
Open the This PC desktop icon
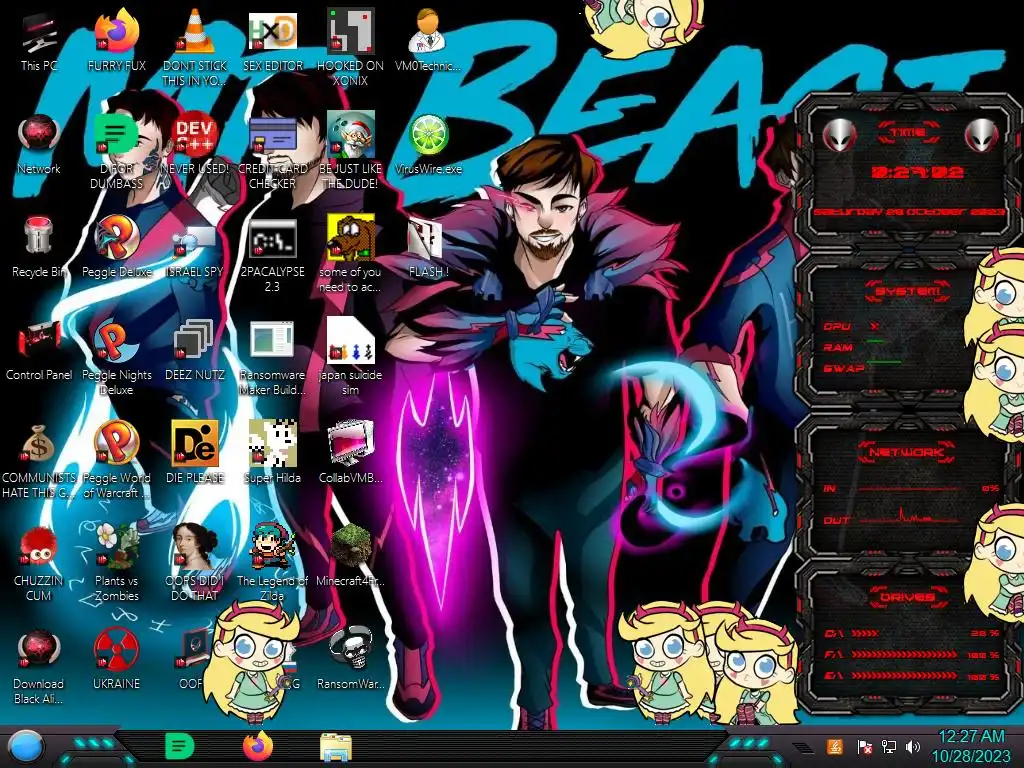(x=39, y=39)
